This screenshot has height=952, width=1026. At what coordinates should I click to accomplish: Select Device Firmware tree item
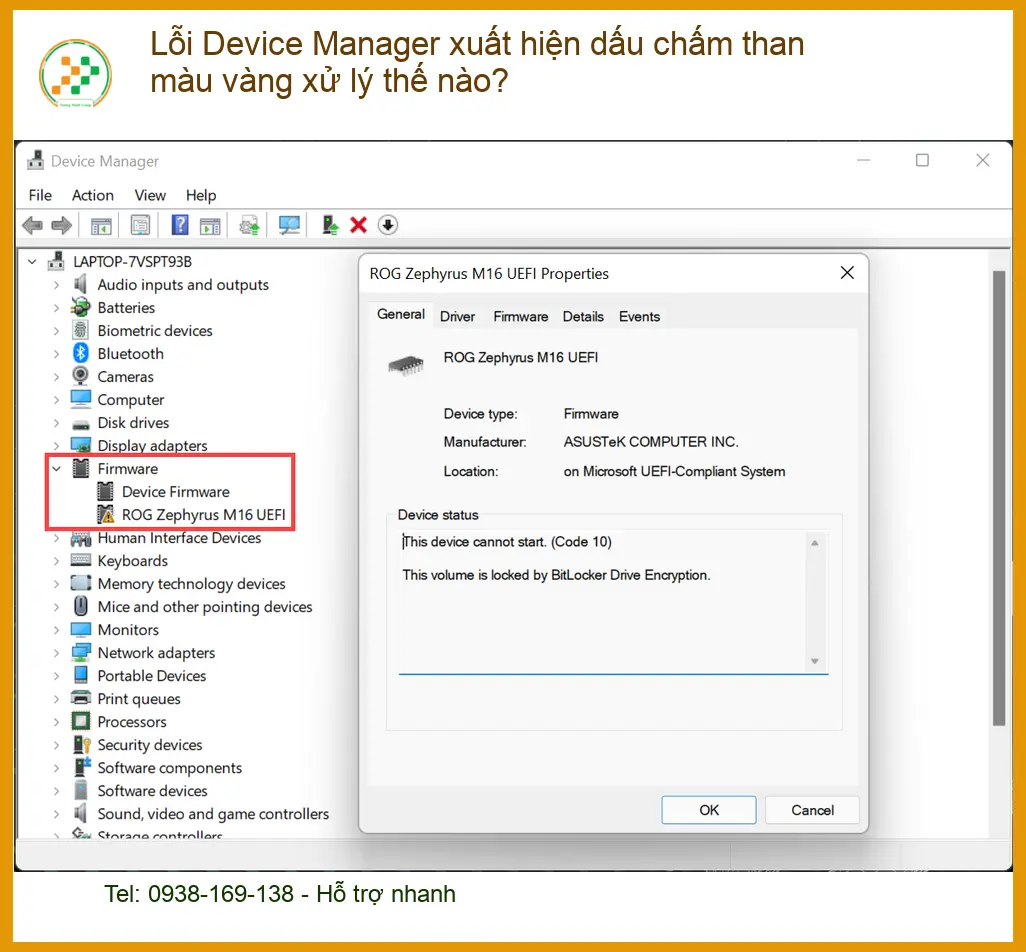click(x=175, y=492)
